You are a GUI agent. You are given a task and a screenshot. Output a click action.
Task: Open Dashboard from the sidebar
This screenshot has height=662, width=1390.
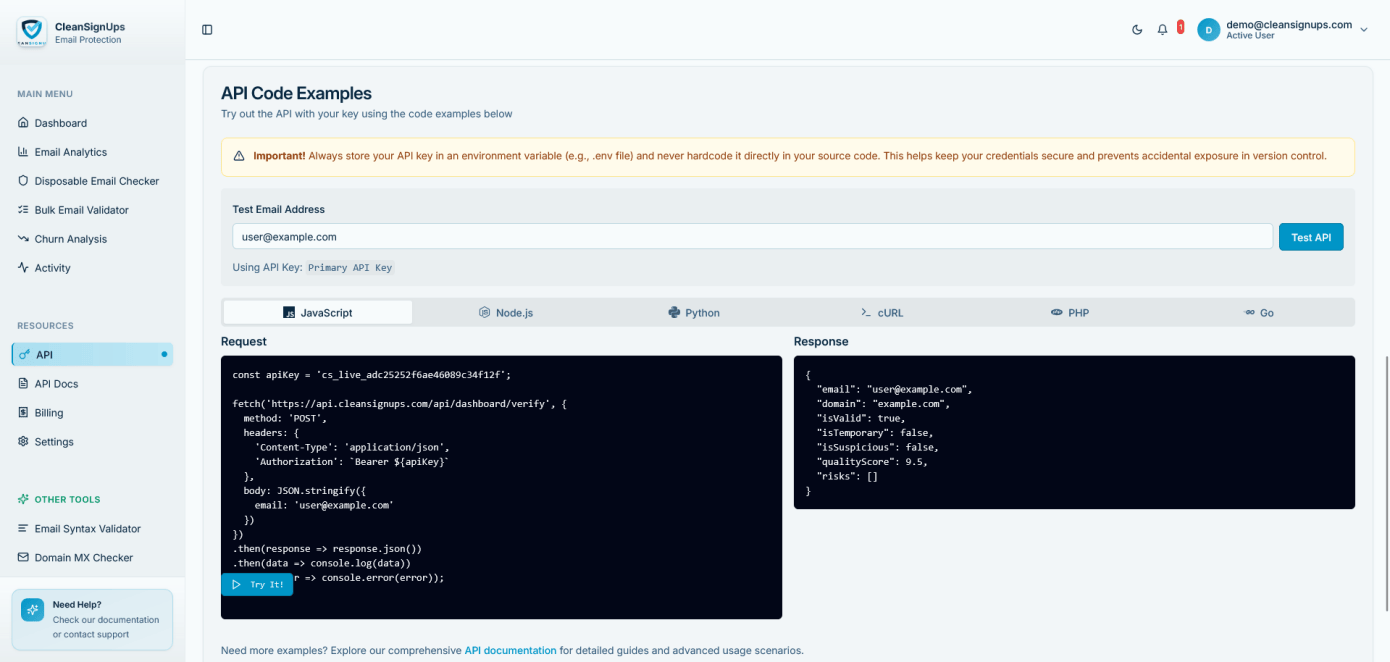(60, 123)
